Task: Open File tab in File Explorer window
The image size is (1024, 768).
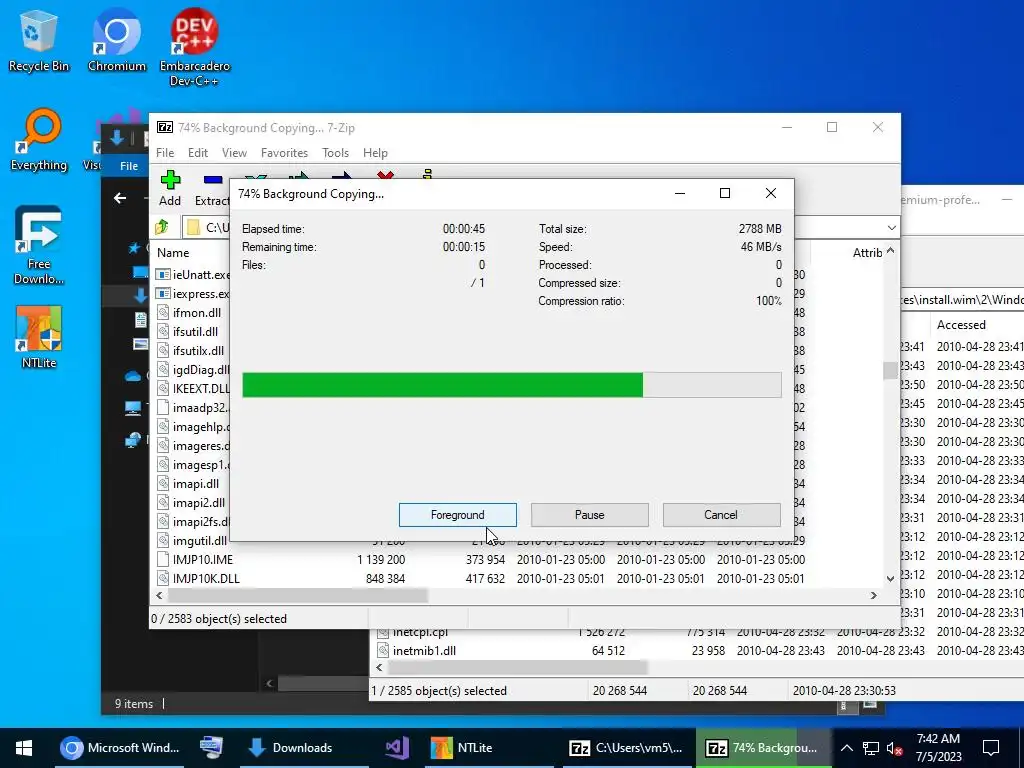Action: (129, 166)
